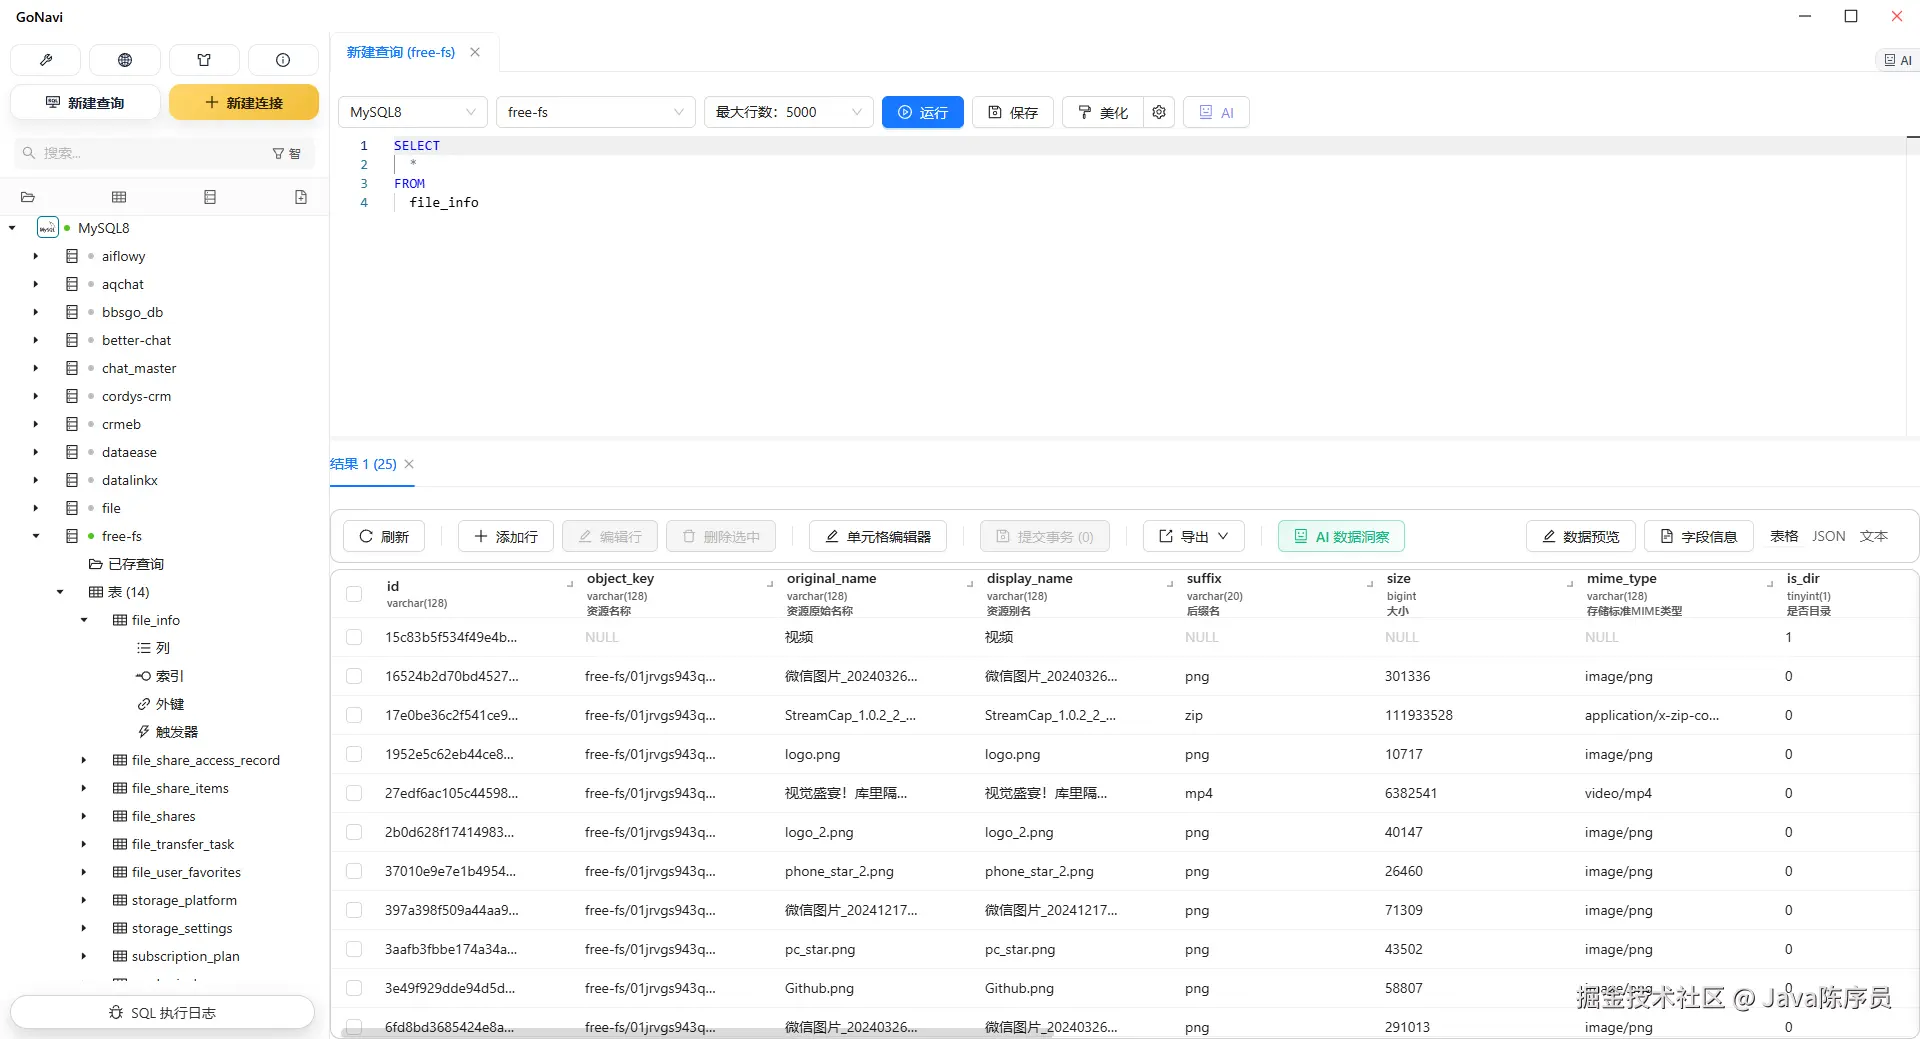Check the row with id 27edf6ac105c44598...

coord(354,793)
